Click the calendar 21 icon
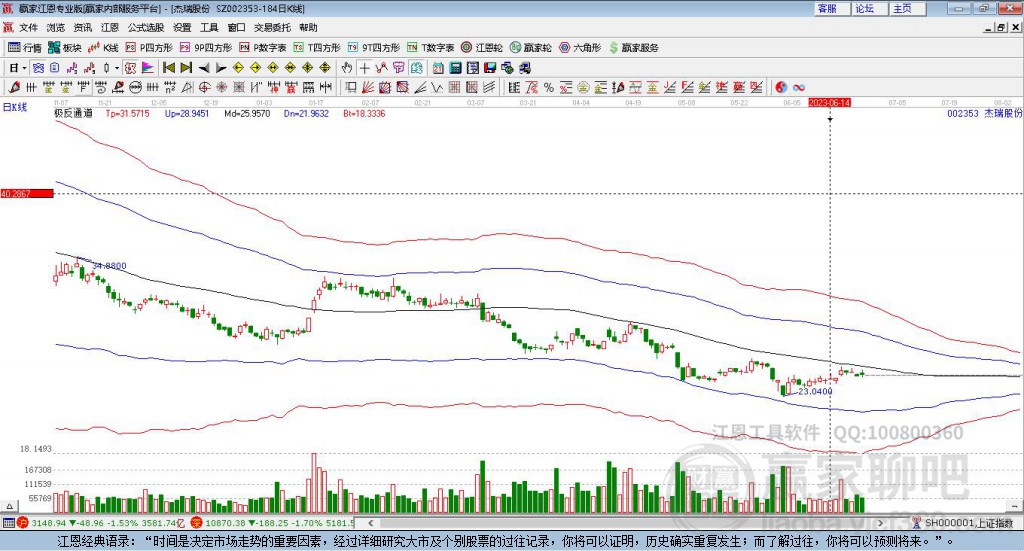The image size is (1024, 551). click(x=438, y=68)
